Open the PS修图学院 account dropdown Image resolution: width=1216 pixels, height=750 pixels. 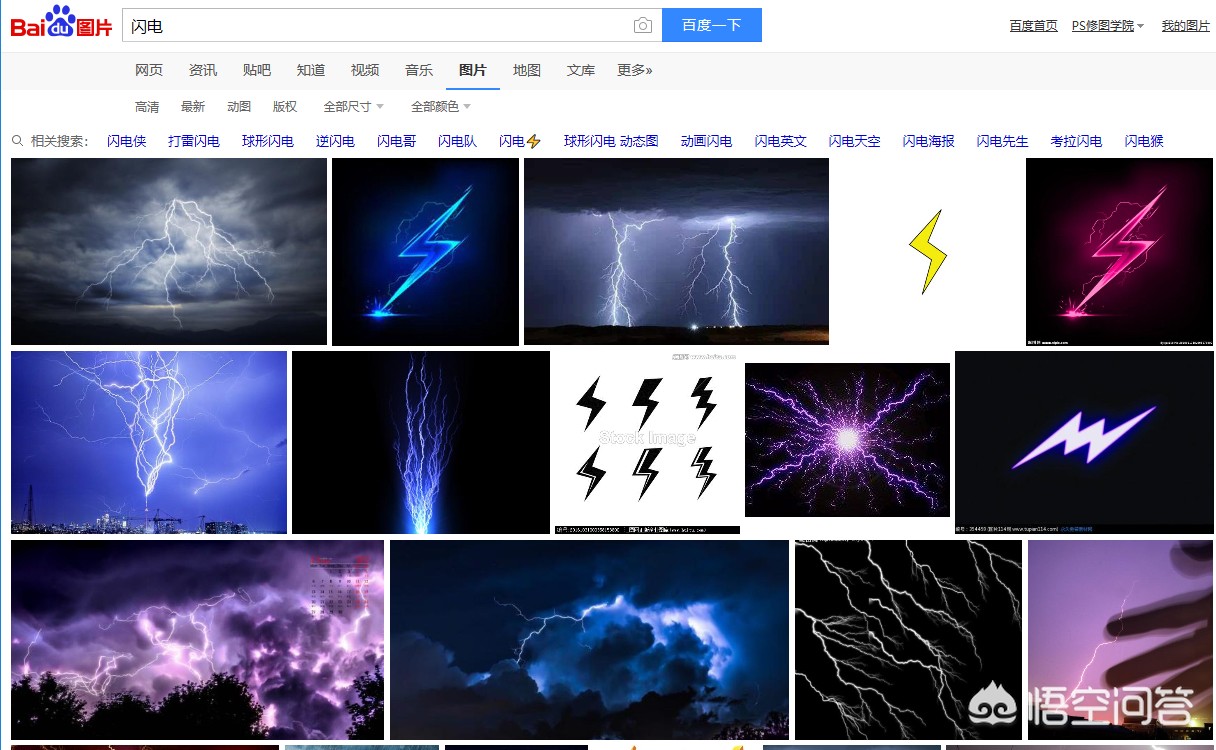[x=1108, y=26]
